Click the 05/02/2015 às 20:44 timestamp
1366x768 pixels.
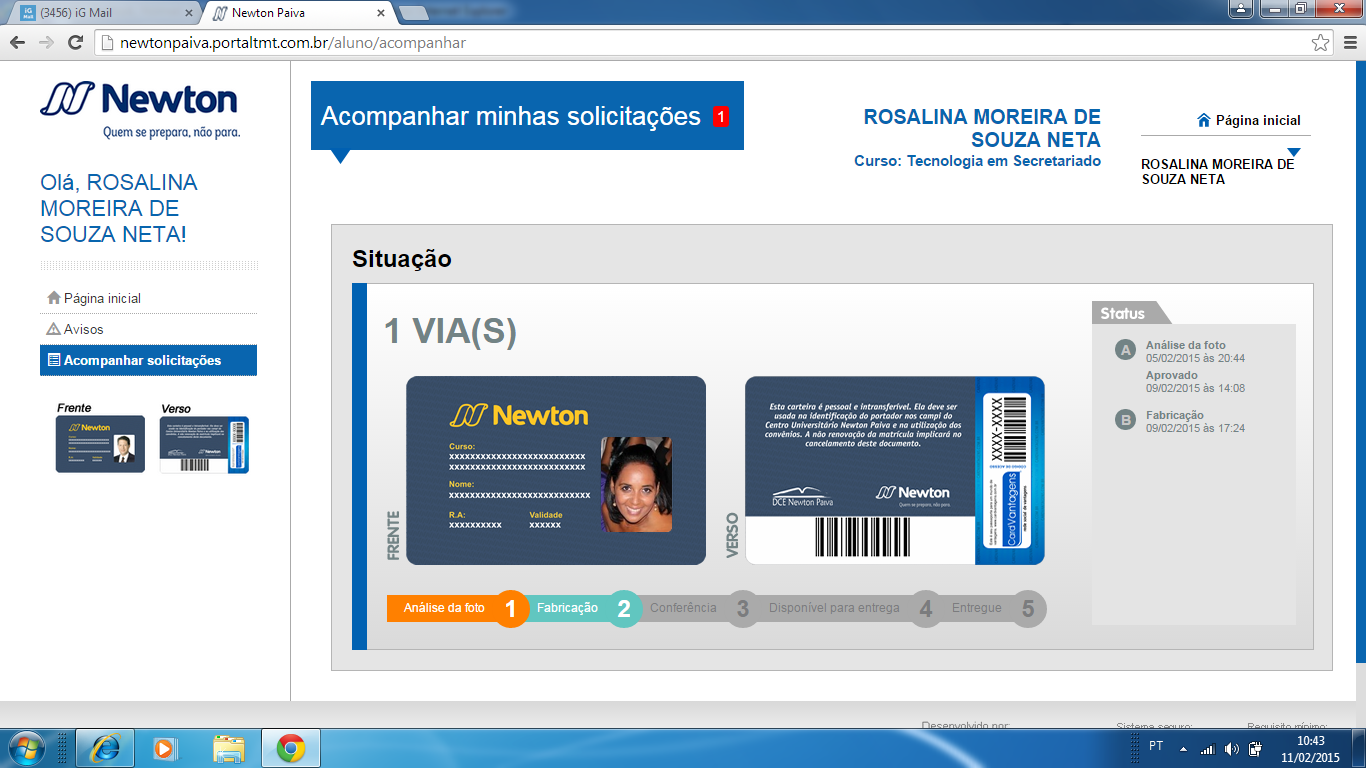pyautogui.click(x=1195, y=358)
